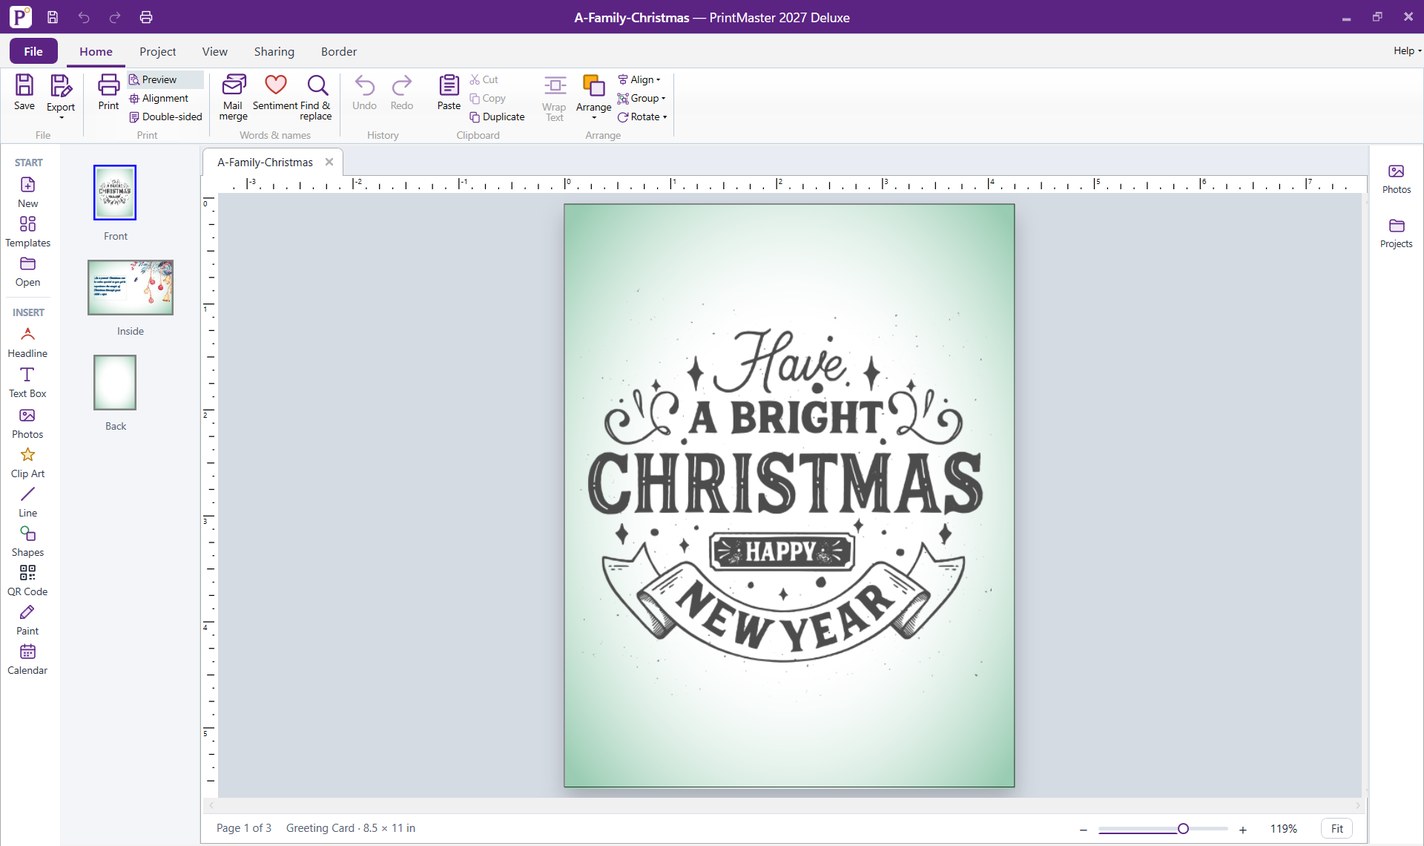
Task: Open the Border ribbon tab
Action: (x=339, y=51)
